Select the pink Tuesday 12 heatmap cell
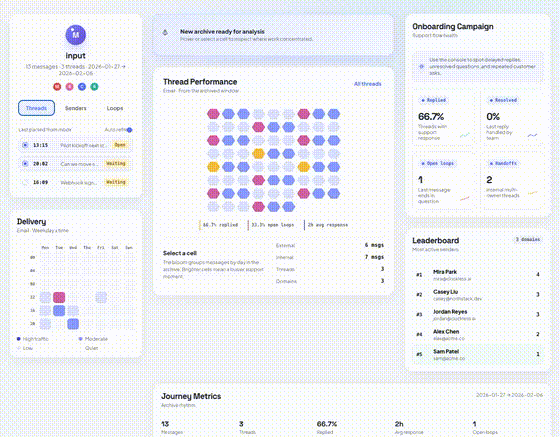 (59, 297)
